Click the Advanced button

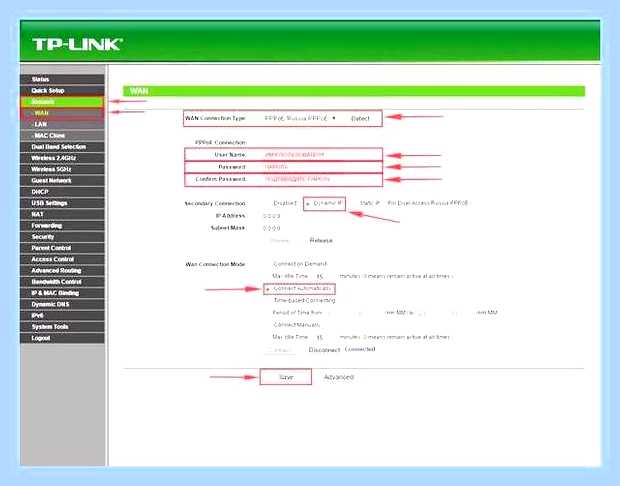pyautogui.click(x=339, y=377)
